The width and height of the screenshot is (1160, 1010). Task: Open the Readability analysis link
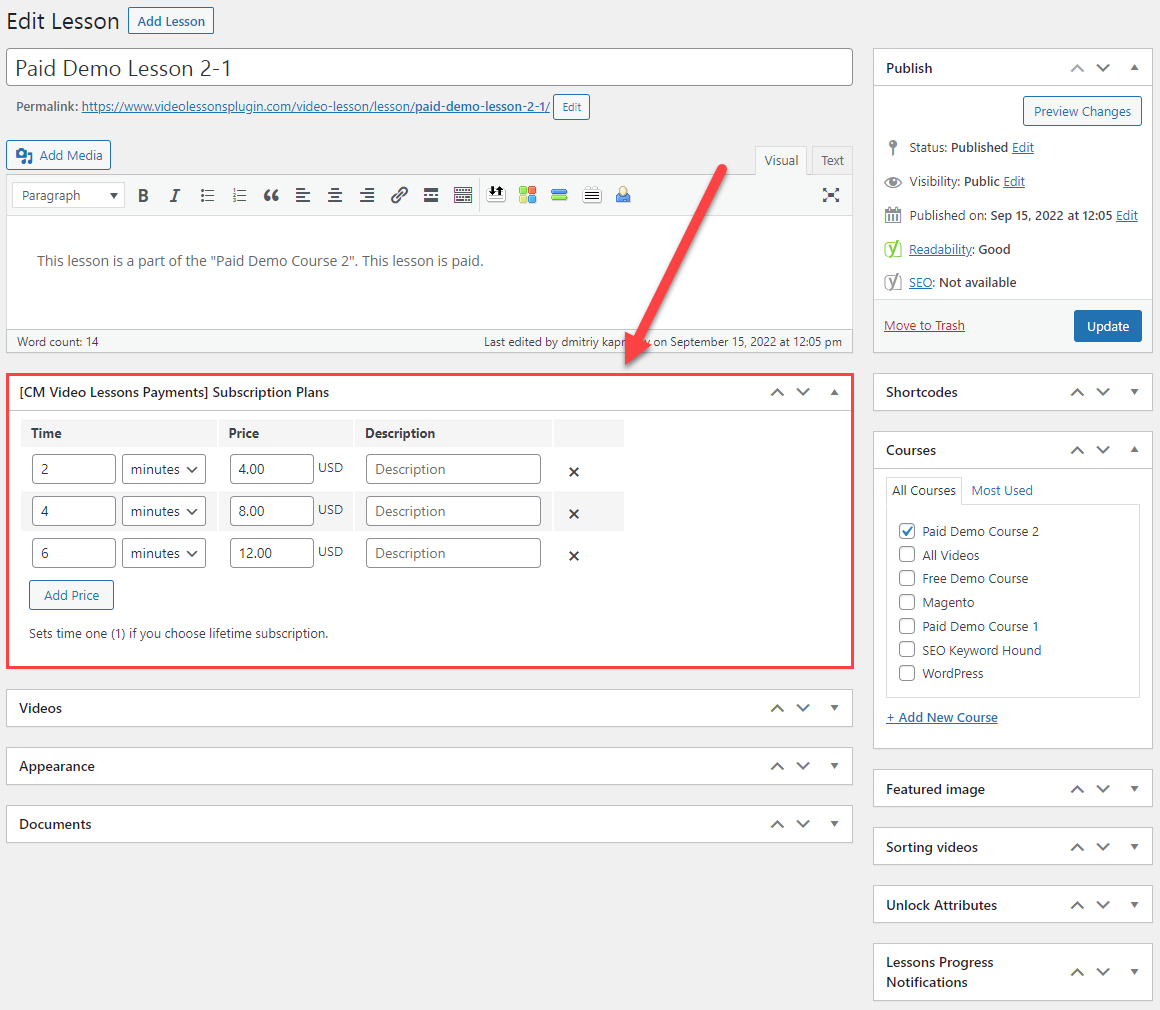pos(940,249)
